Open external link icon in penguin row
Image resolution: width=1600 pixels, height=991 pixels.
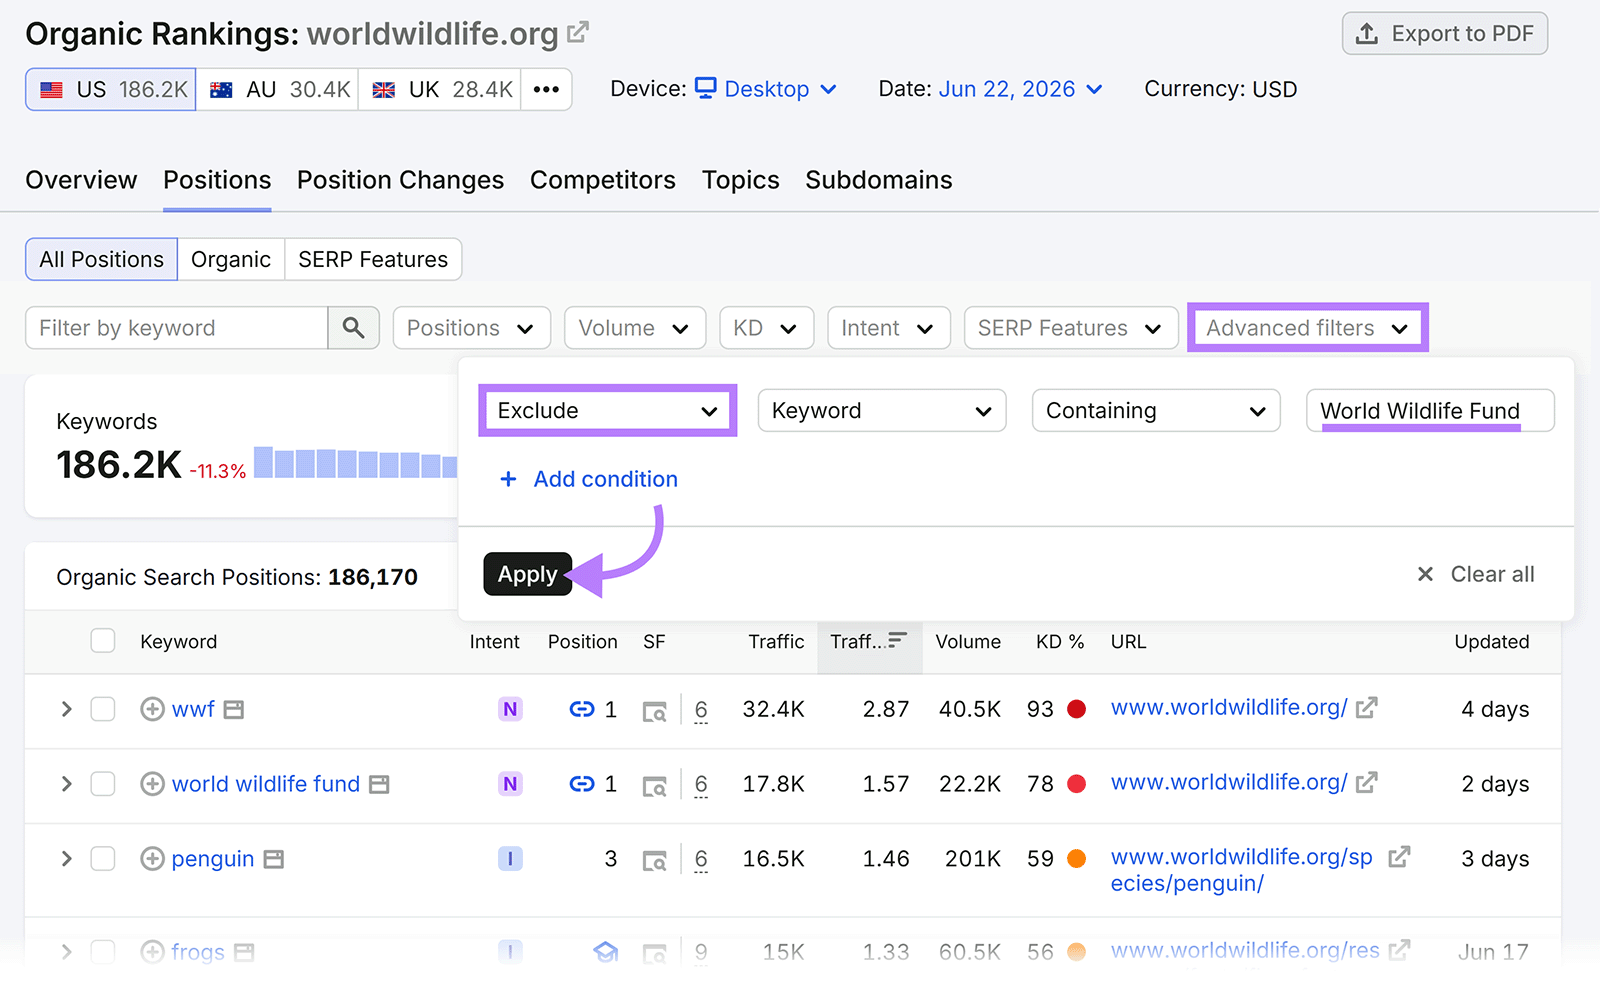1400,857
